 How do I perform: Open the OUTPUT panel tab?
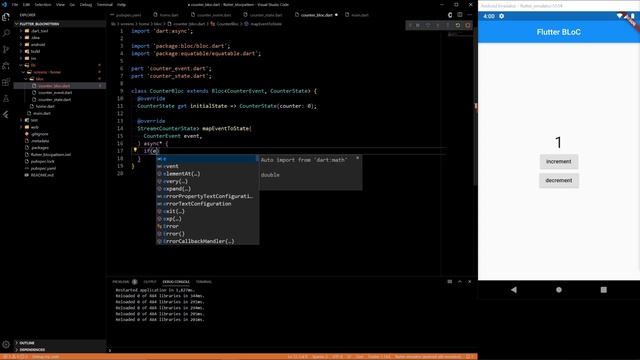[149, 282]
